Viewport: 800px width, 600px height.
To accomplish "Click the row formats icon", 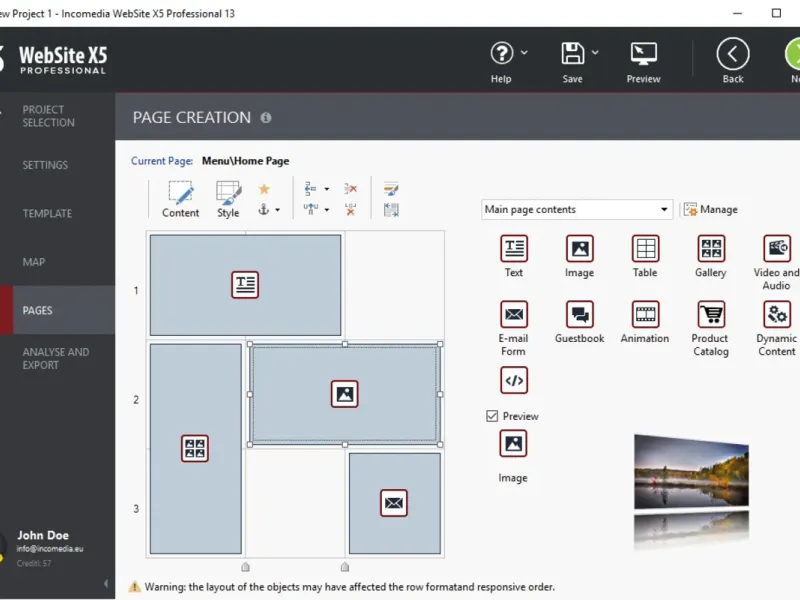I will tap(391, 189).
